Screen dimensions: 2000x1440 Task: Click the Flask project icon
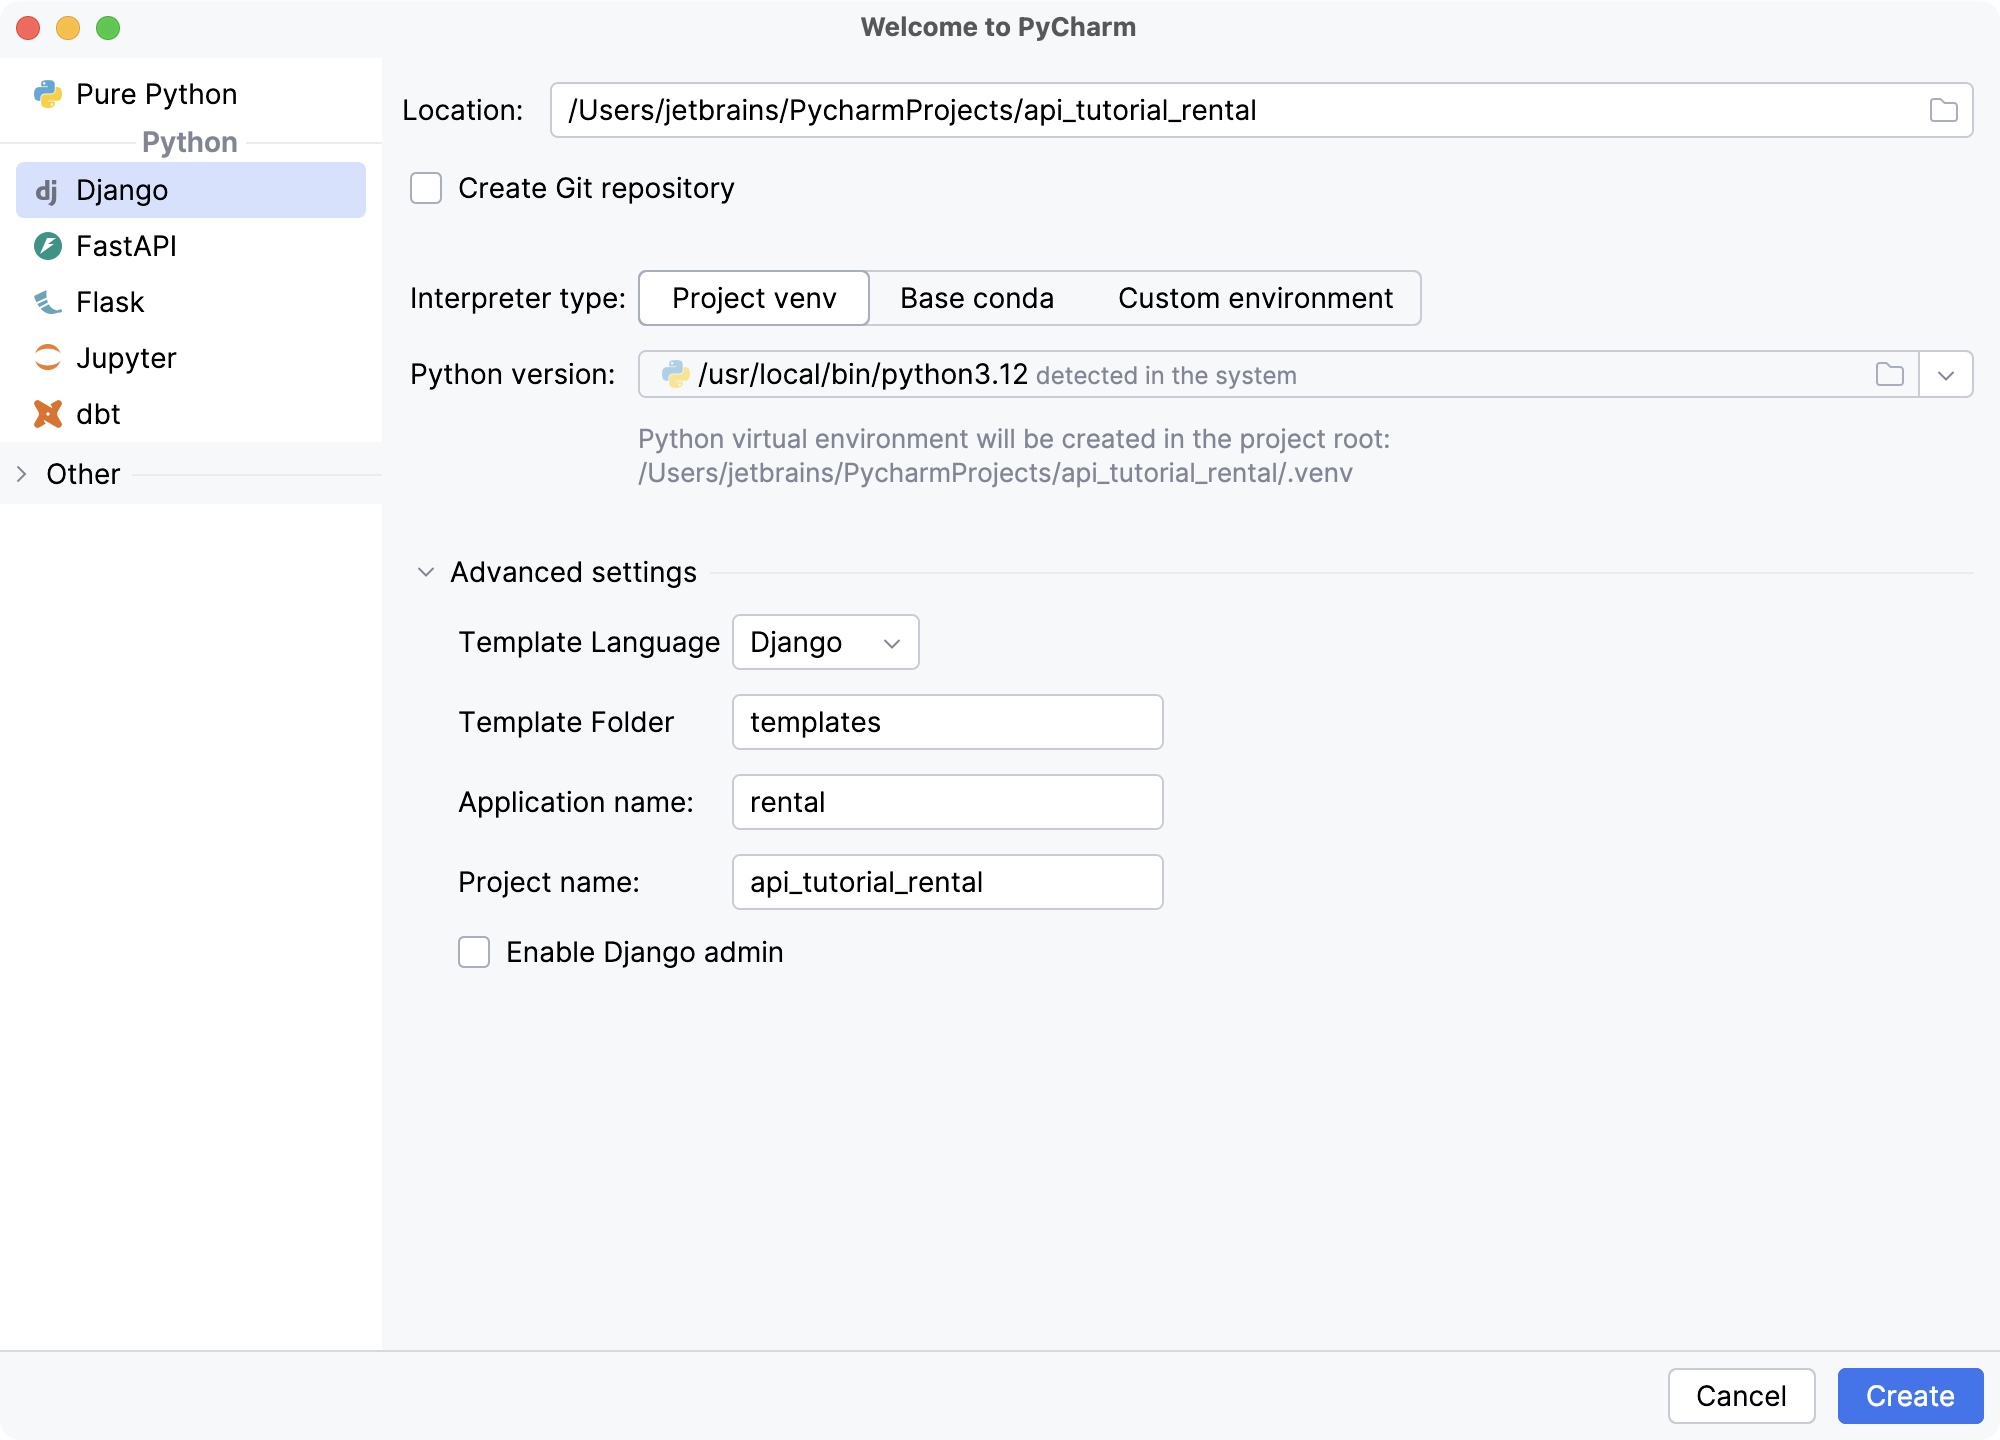coord(47,302)
